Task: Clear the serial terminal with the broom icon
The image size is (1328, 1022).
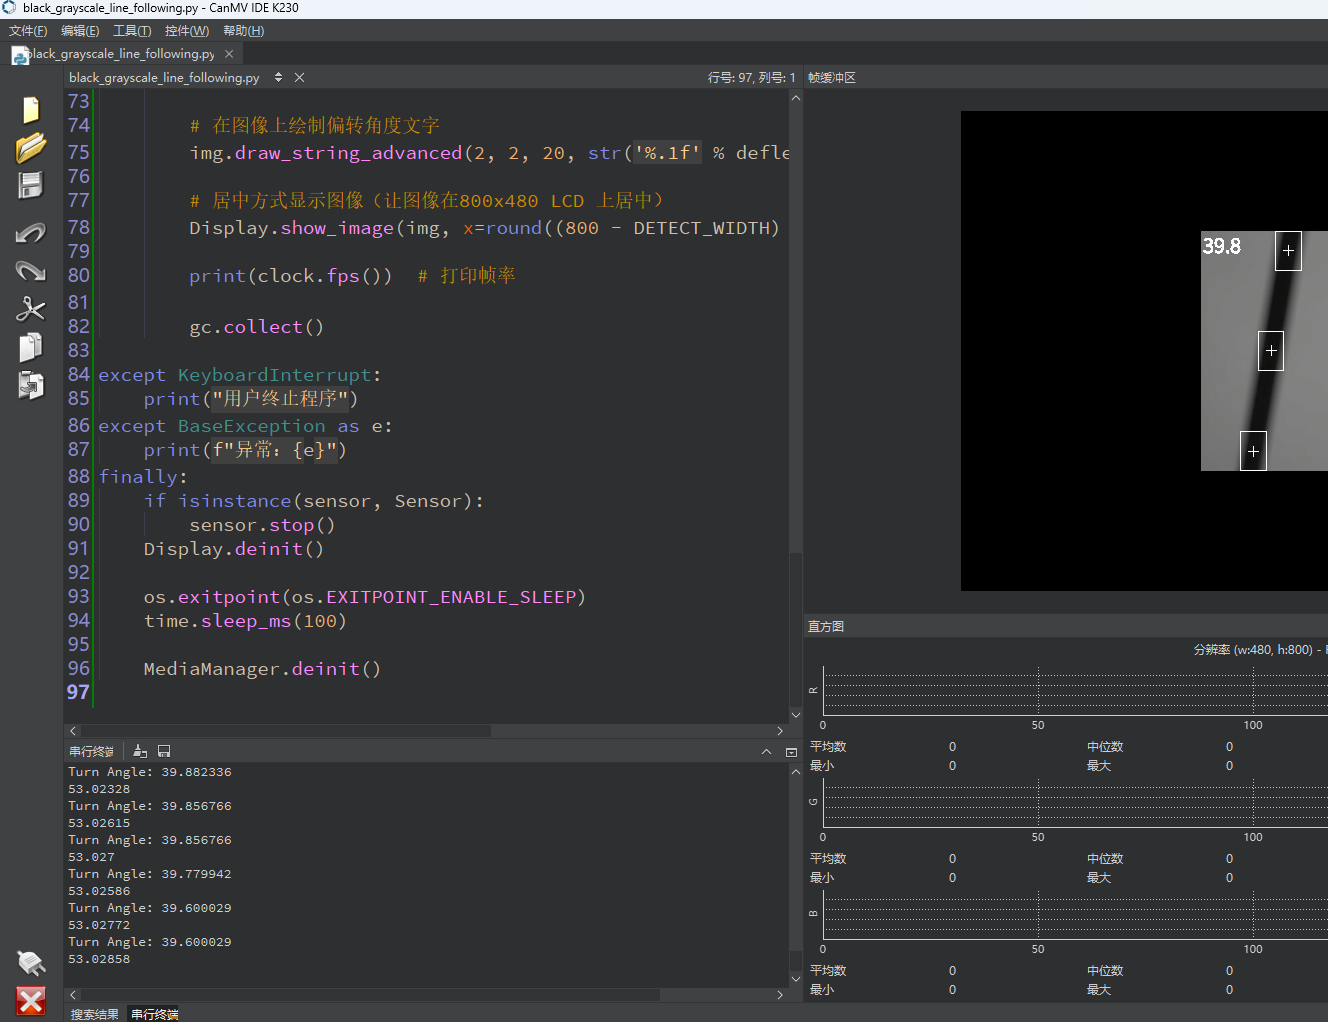Action: (x=140, y=751)
